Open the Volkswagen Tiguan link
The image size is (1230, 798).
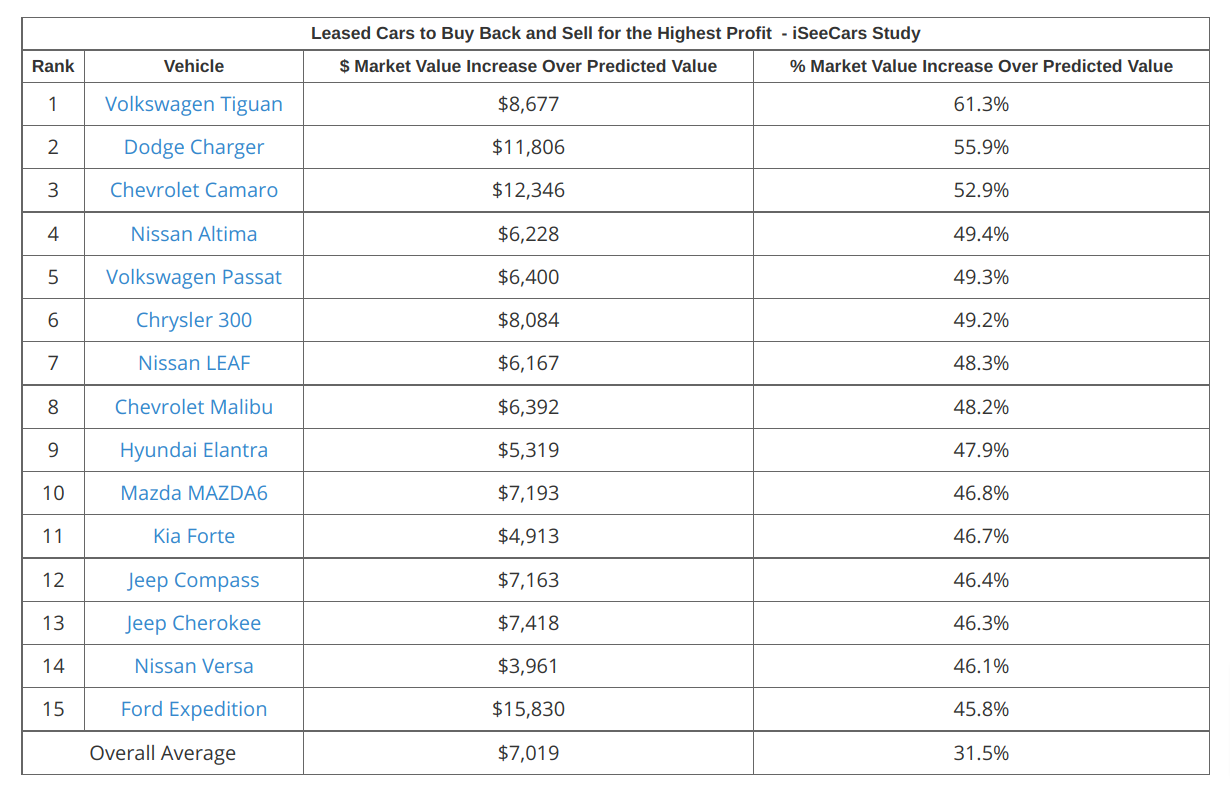pos(194,104)
